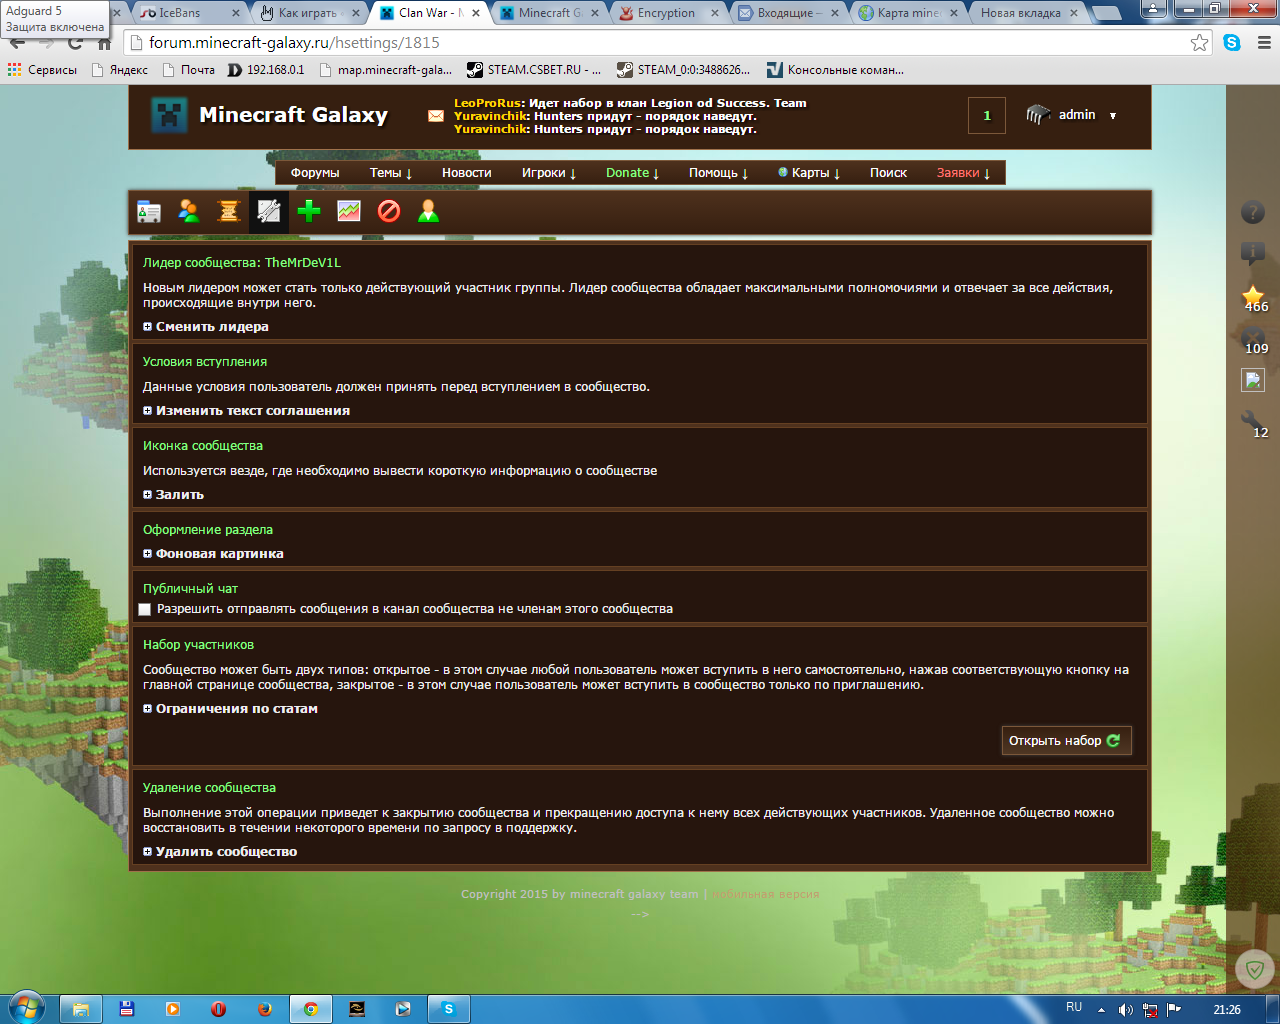Click the star icon with 466

coord(1253,299)
